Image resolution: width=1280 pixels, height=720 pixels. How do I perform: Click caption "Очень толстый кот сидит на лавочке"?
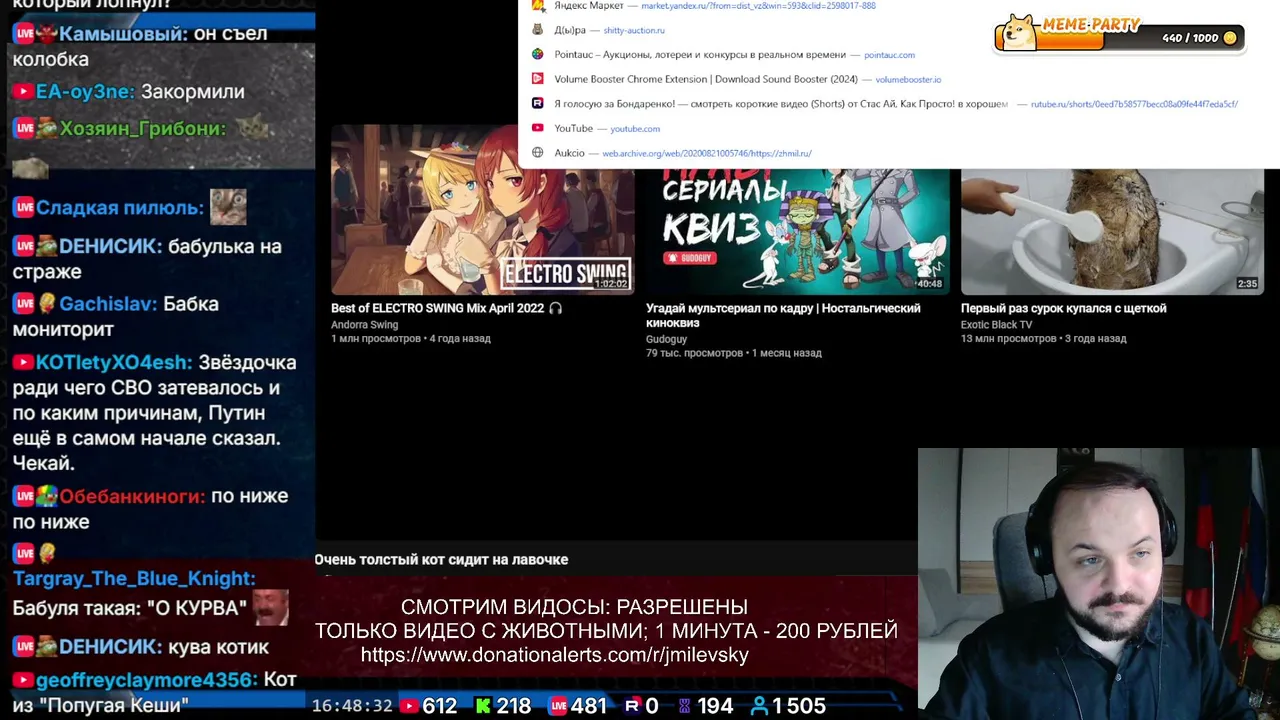pos(441,560)
